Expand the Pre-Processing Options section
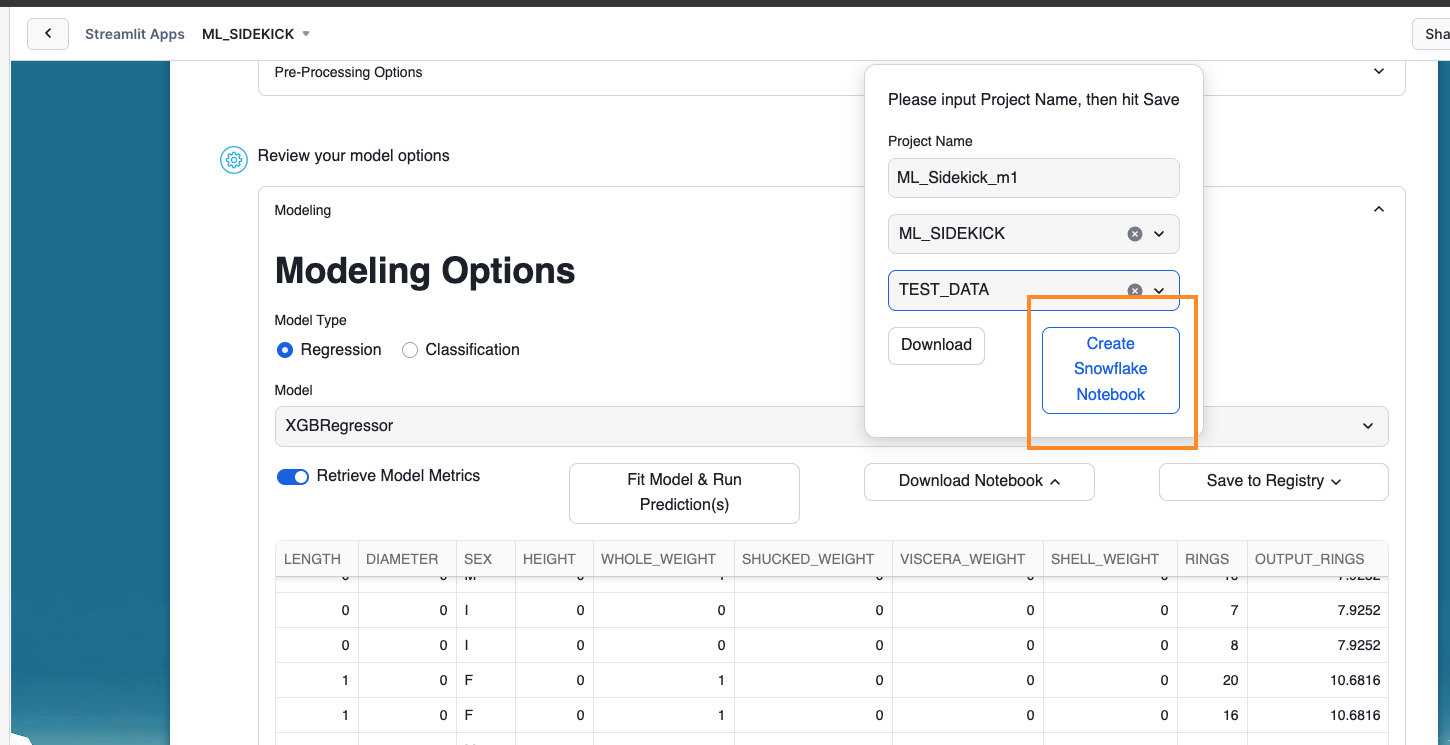The image size is (1450, 745). tap(1378, 72)
